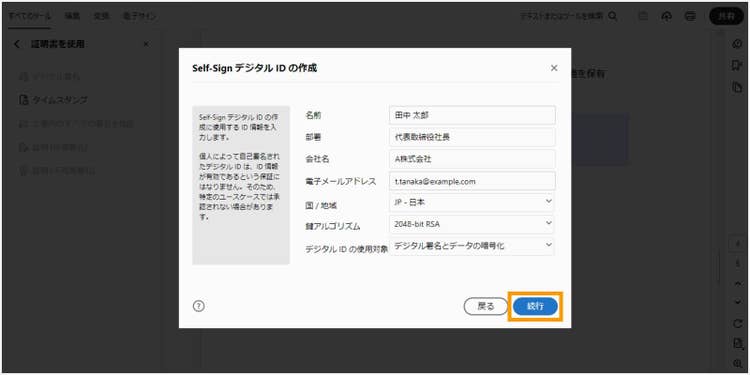Viewport: 750px width, 375px height.
Task: Select タイムスタンプ in the side panel
Action: point(53,100)
